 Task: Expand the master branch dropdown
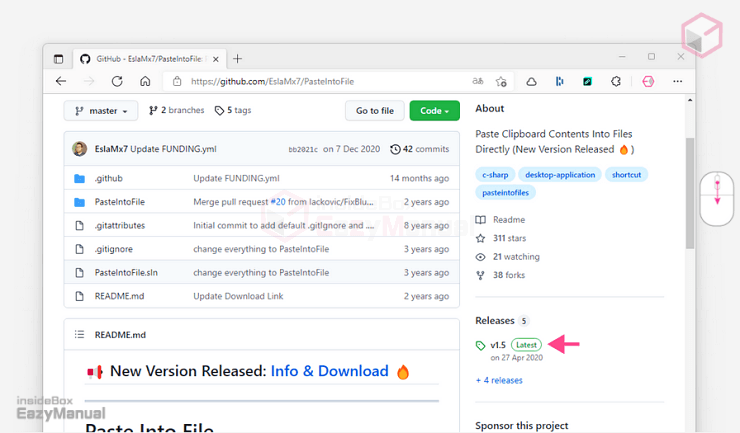[101, 110]
